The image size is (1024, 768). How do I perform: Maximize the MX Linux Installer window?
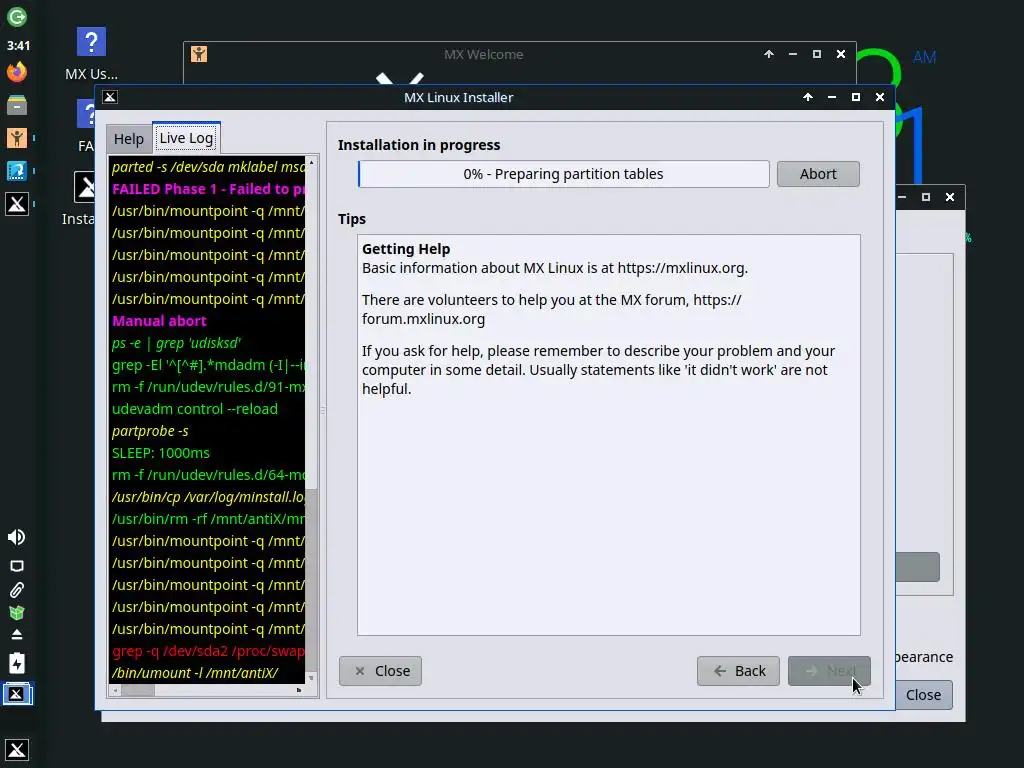coord(856,97)
